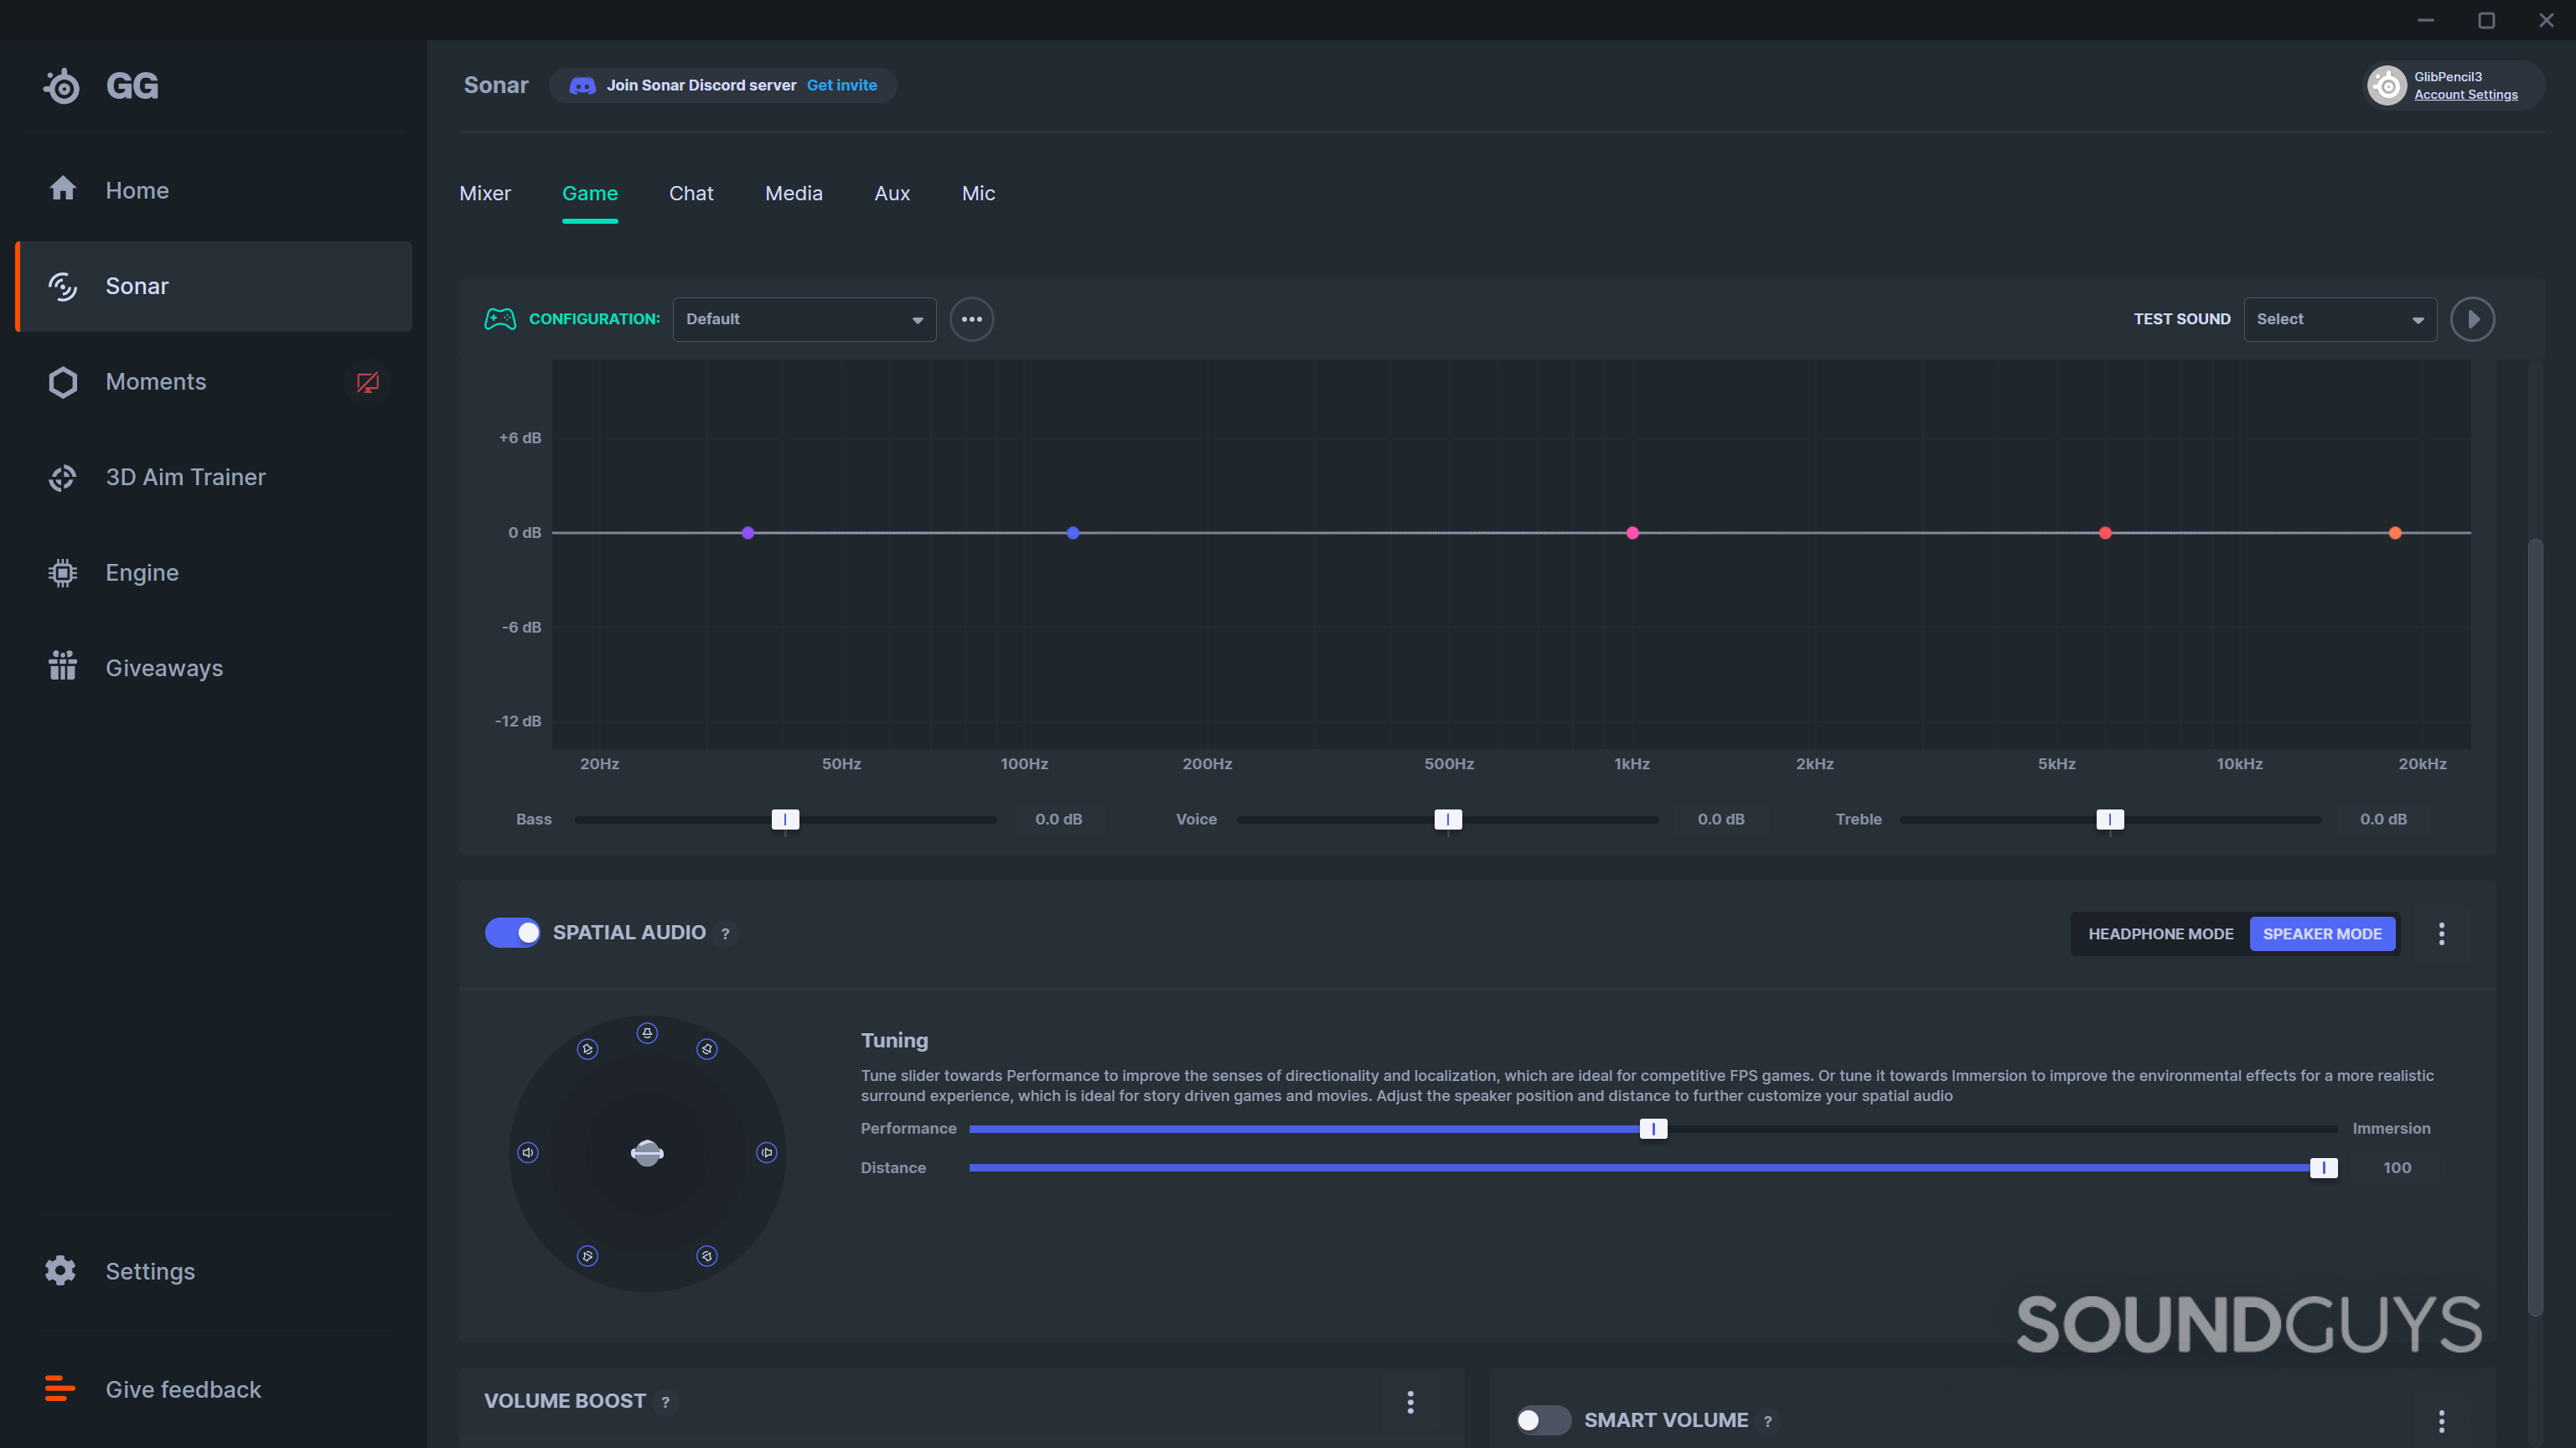Switch to the Media tab
Screen dimensions: 2576x1448
pos(794,193)
